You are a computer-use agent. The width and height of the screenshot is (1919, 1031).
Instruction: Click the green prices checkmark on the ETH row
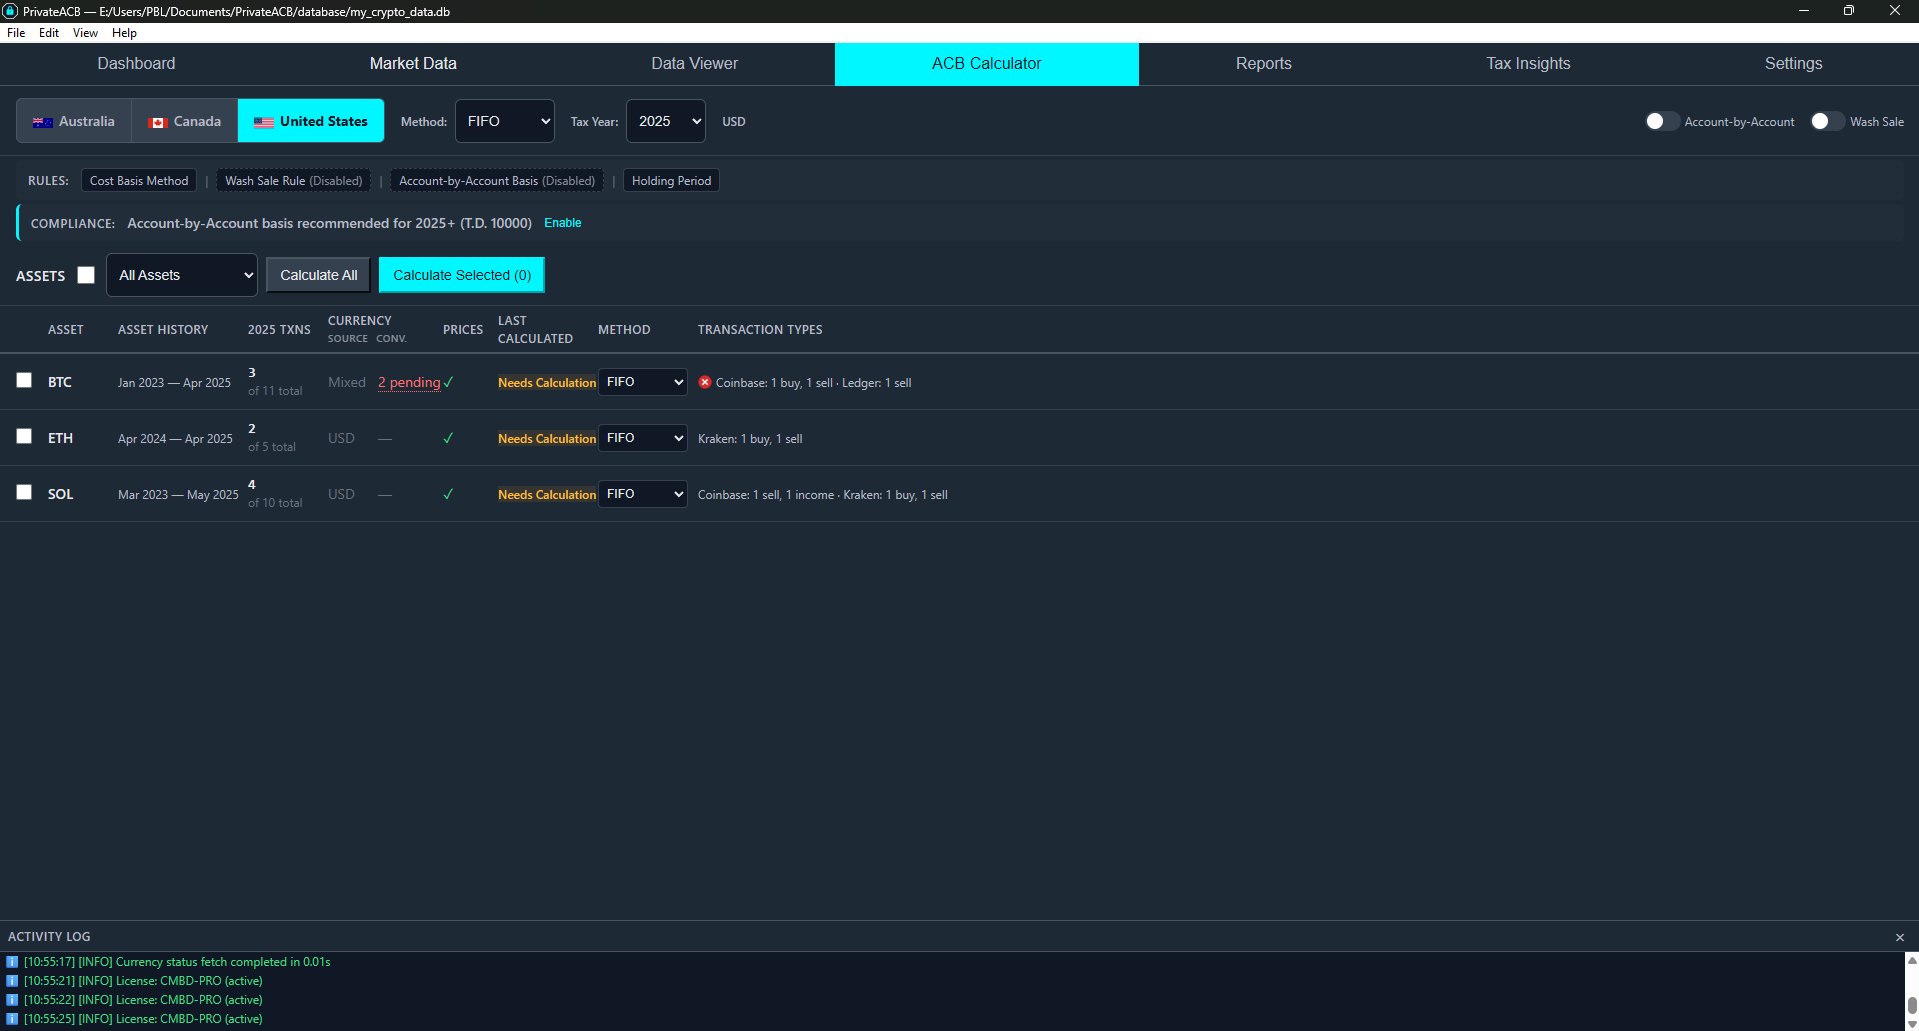448,438
